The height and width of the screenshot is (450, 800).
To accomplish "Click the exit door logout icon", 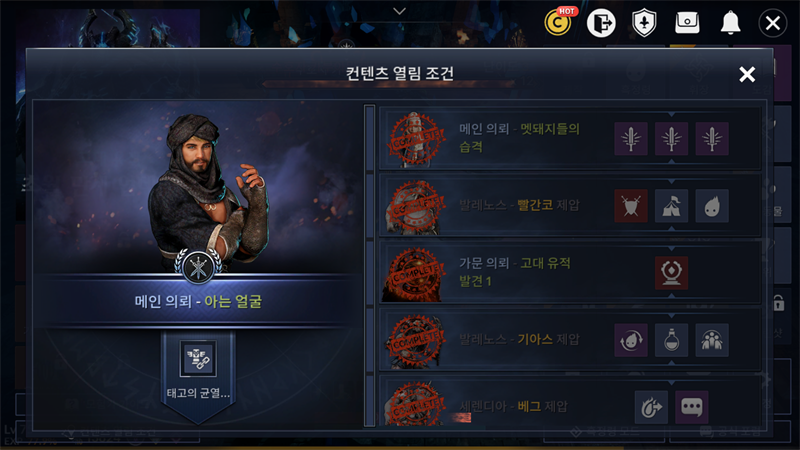I will tap(602, 23).
